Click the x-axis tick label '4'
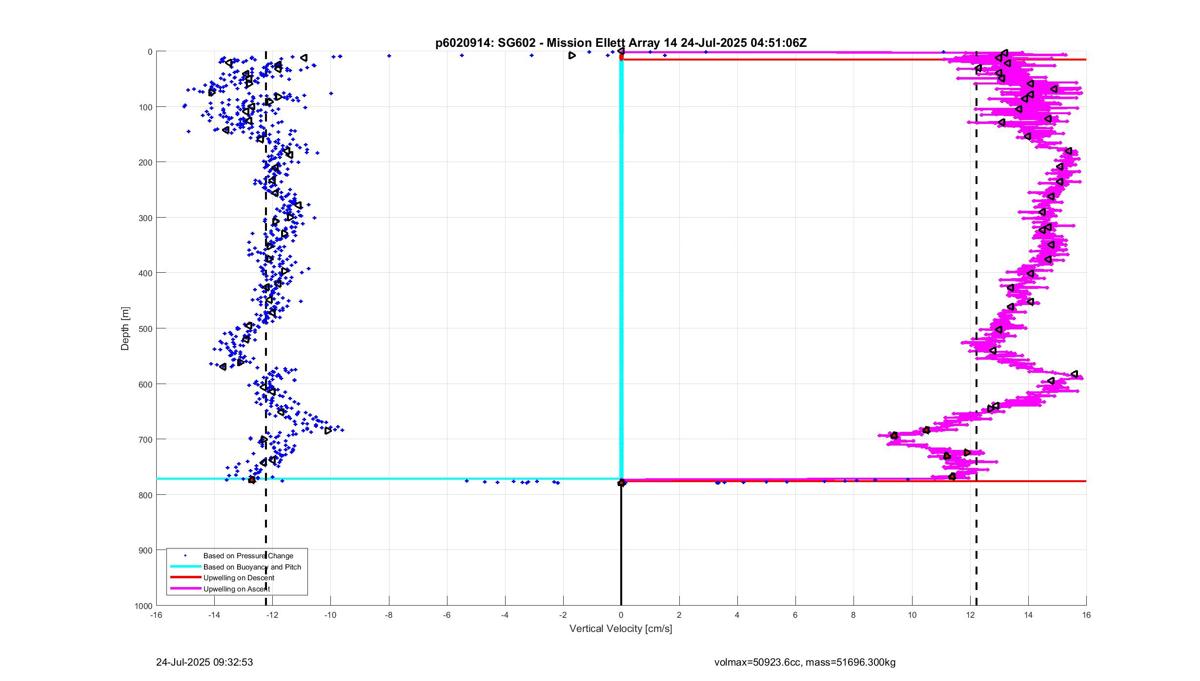 737,615
